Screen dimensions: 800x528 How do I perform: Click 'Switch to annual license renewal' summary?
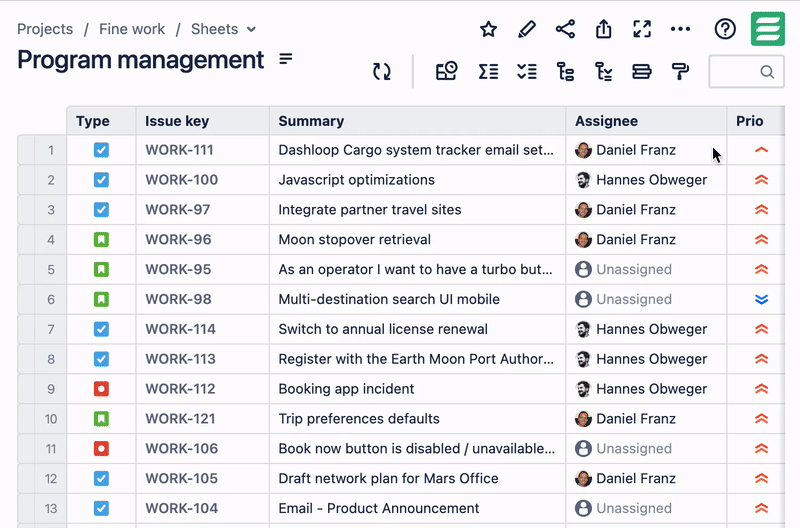pyautogui.click(x=383, y=329)
